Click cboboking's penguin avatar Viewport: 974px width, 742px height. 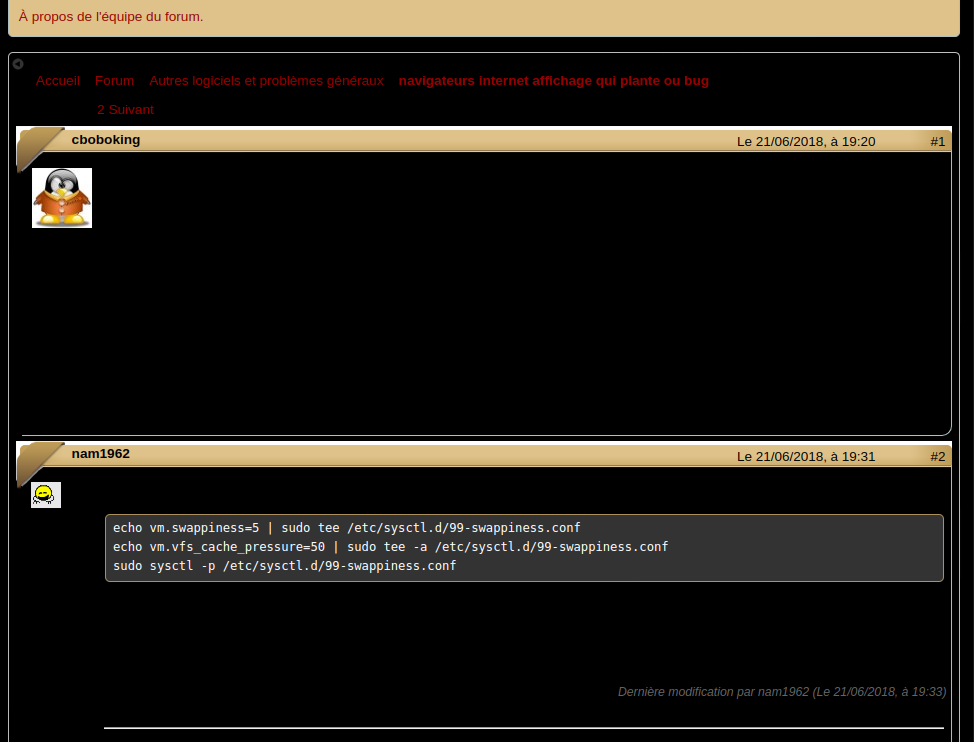pyautogui.click(x=62, y=198)
